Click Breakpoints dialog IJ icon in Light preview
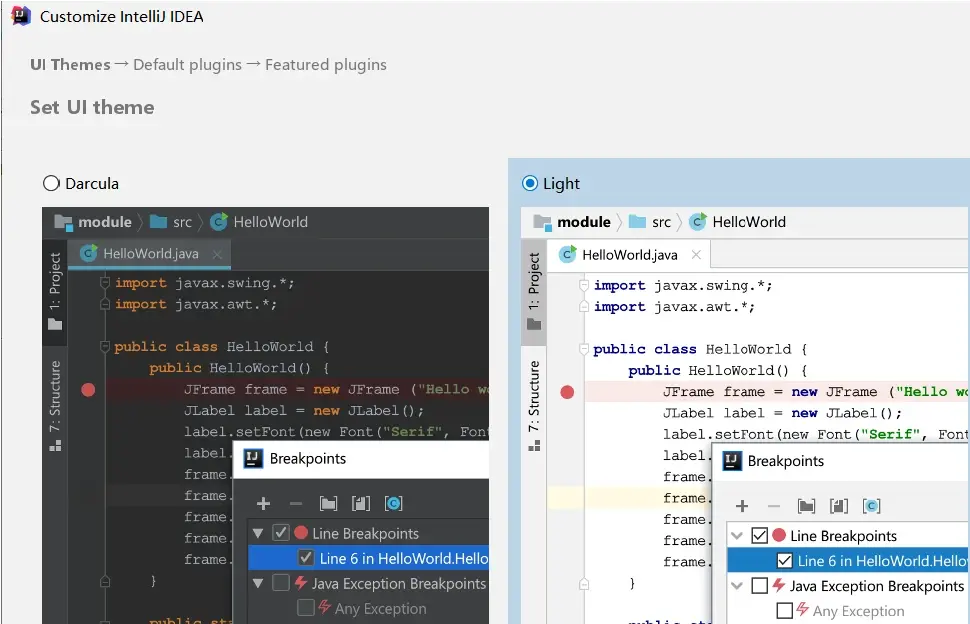Viewport: 970px width, 624px height. point(732,461)
